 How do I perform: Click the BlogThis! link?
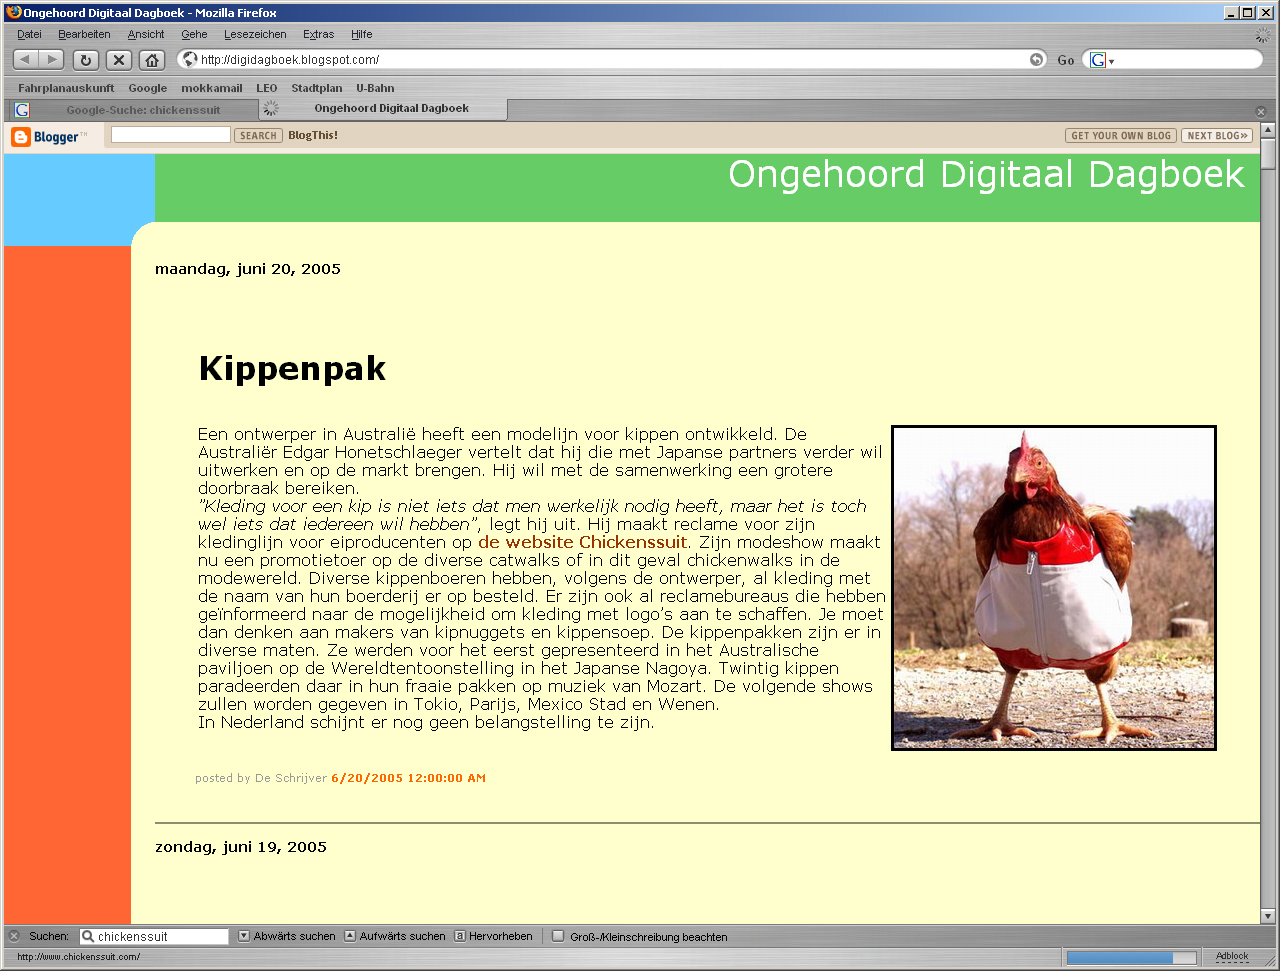(x=313, y=135)
